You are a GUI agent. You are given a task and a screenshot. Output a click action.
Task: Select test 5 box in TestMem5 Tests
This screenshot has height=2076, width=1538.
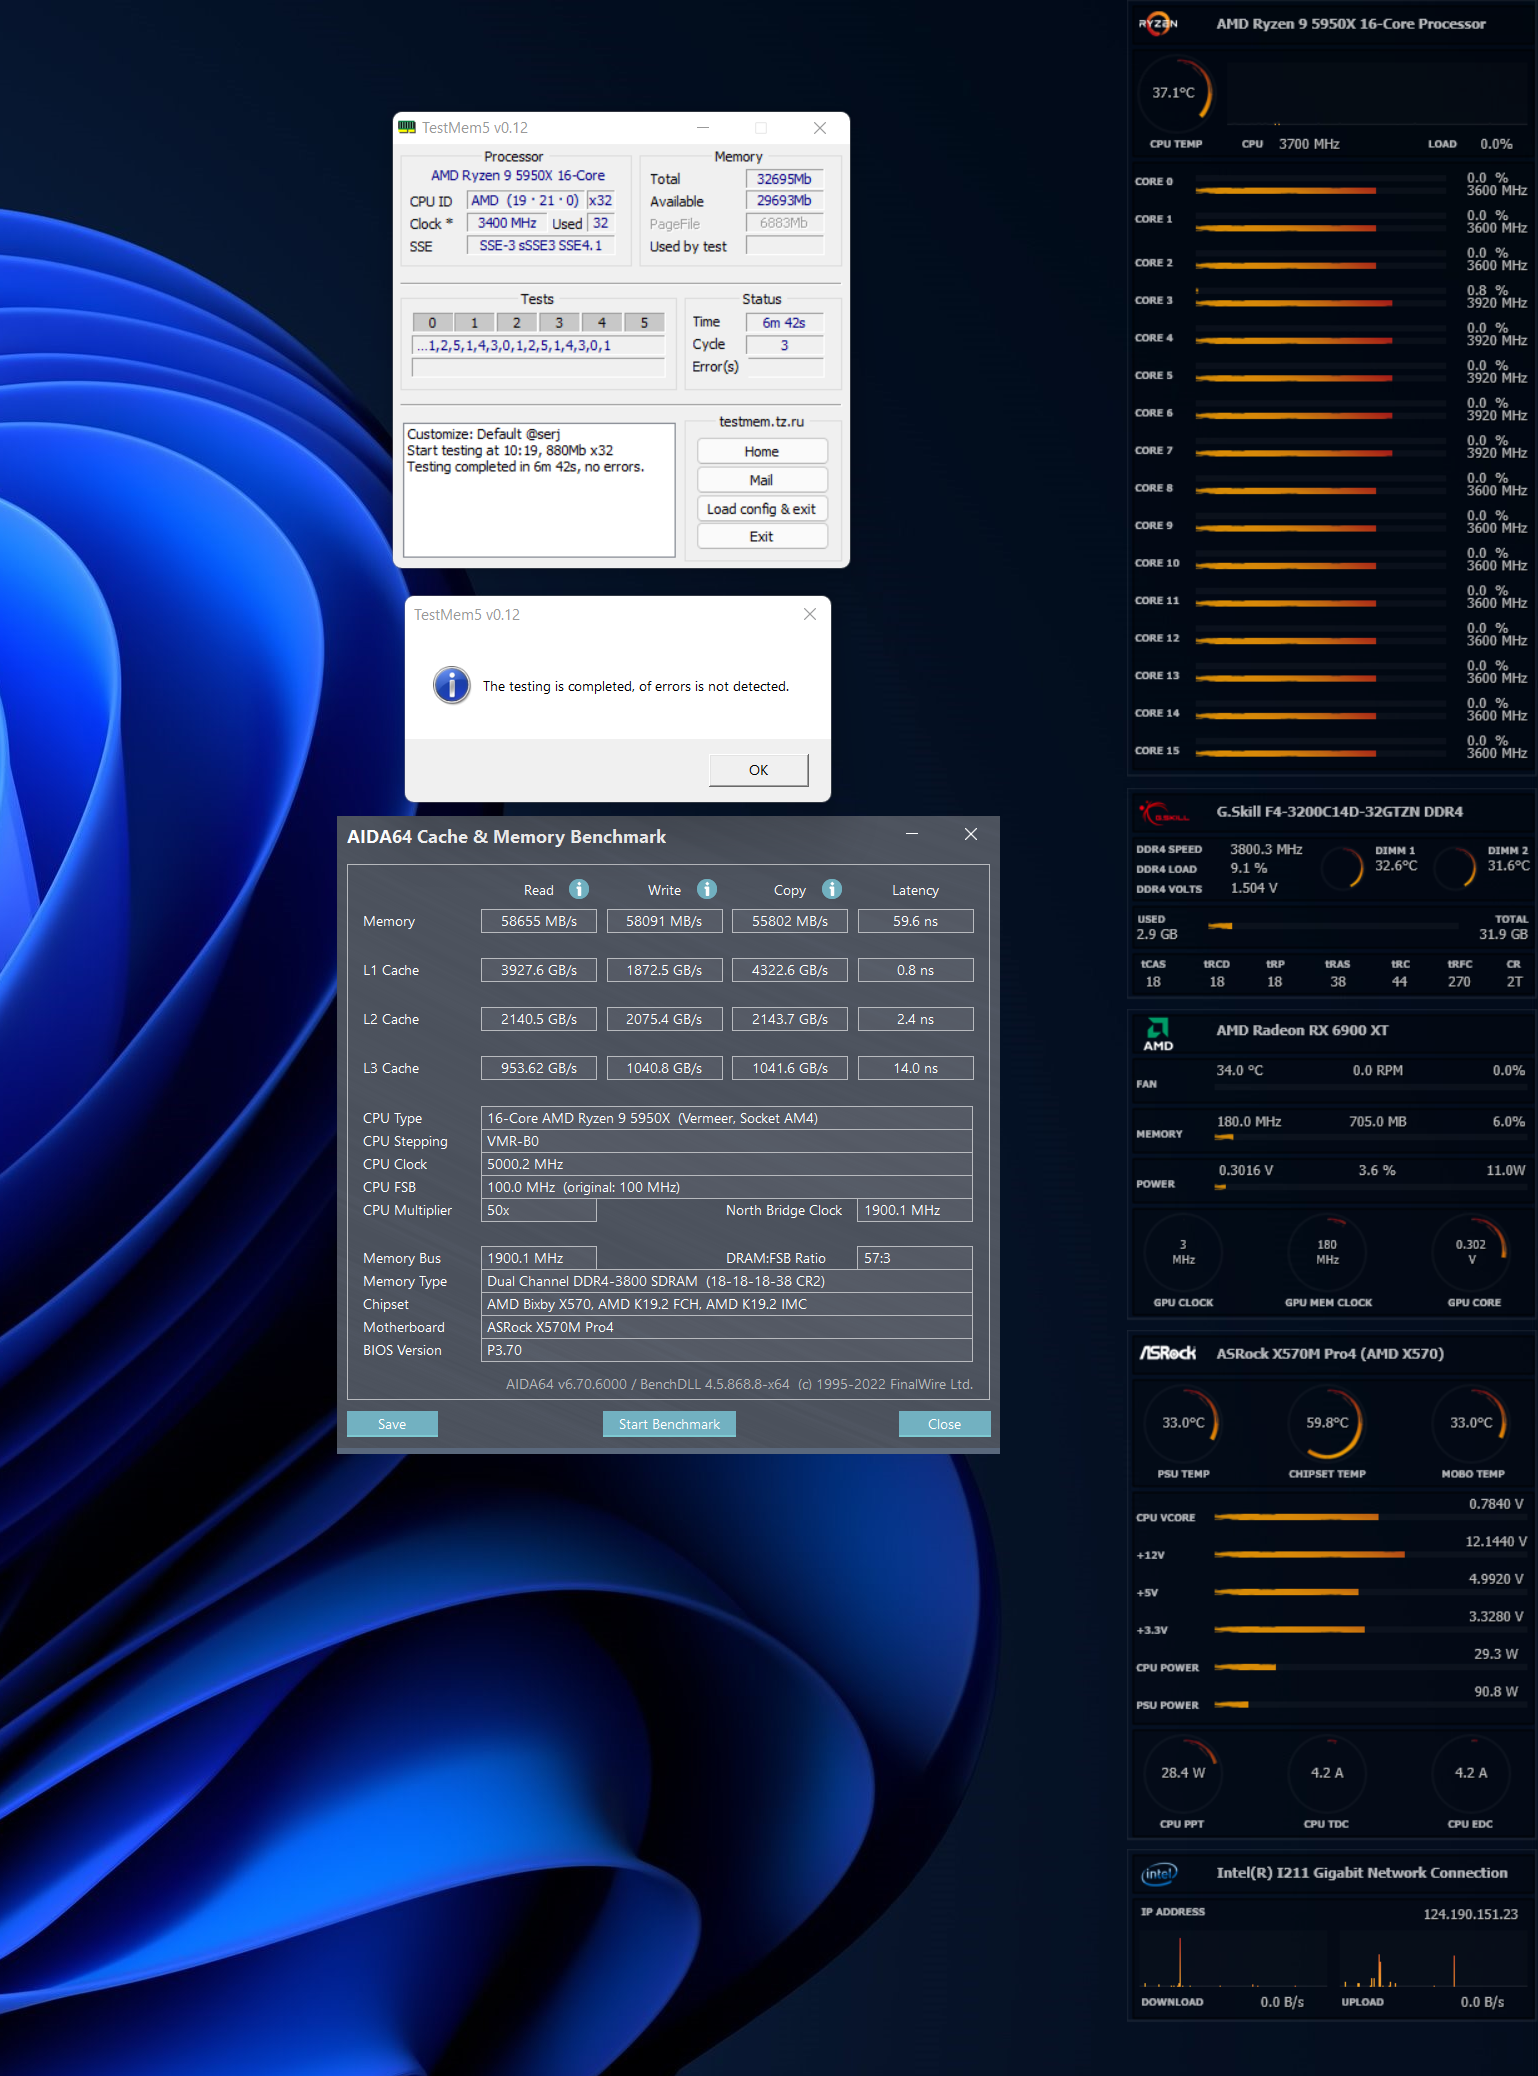tap(644, 322)
